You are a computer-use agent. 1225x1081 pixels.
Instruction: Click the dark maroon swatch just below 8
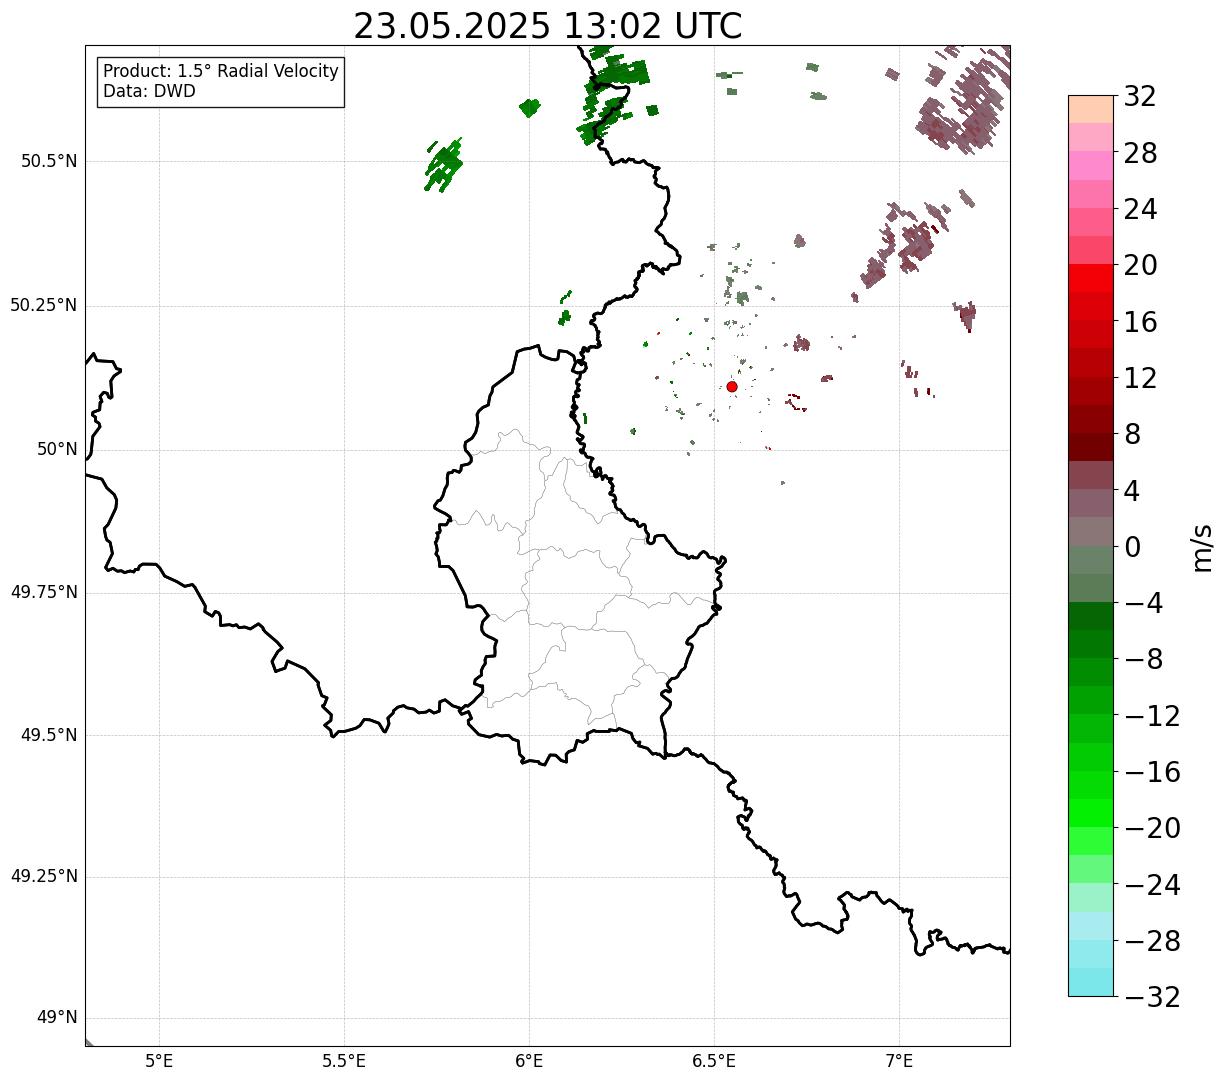click(x=1091, y=447)
